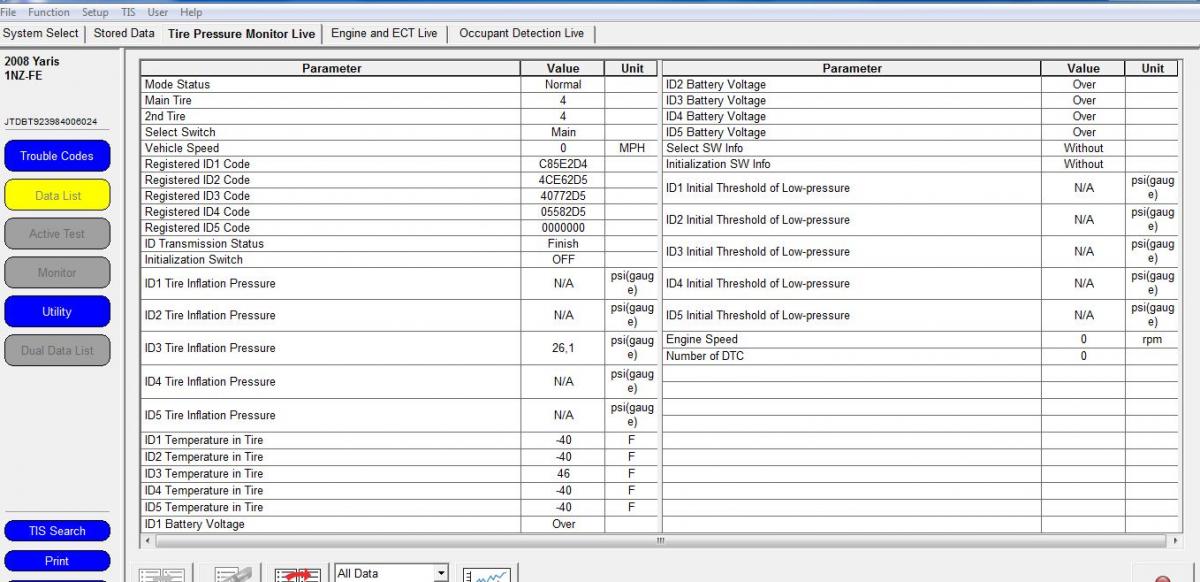Click the MPH unit cell

[x=632, y=148]
